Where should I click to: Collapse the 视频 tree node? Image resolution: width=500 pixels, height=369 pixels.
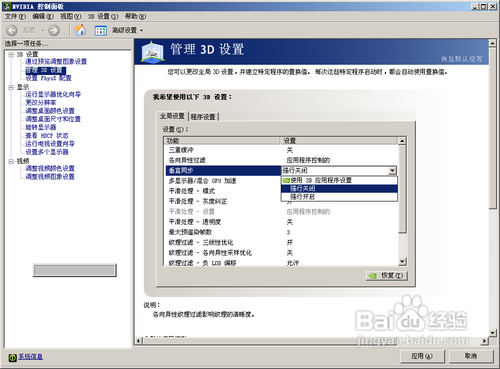click(11, 161)
